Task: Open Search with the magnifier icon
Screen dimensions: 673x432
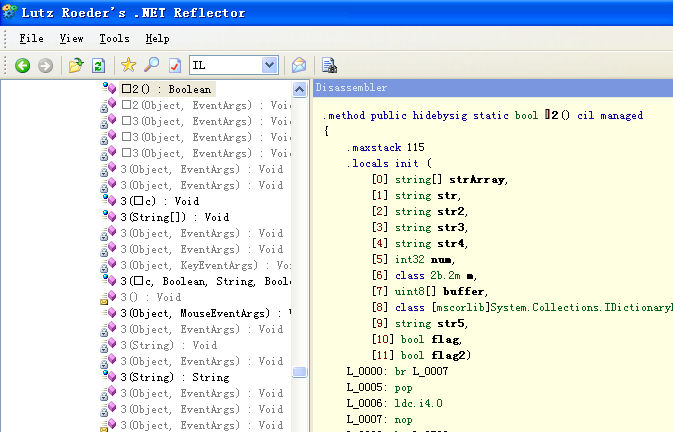Action: point(151,65)
